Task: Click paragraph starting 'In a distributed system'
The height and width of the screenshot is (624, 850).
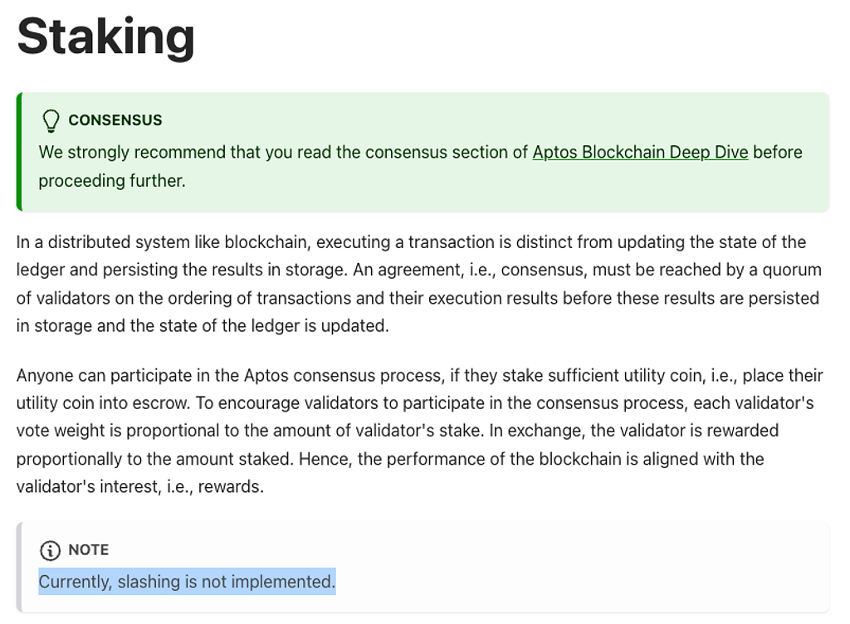Action: pos(419,284)
